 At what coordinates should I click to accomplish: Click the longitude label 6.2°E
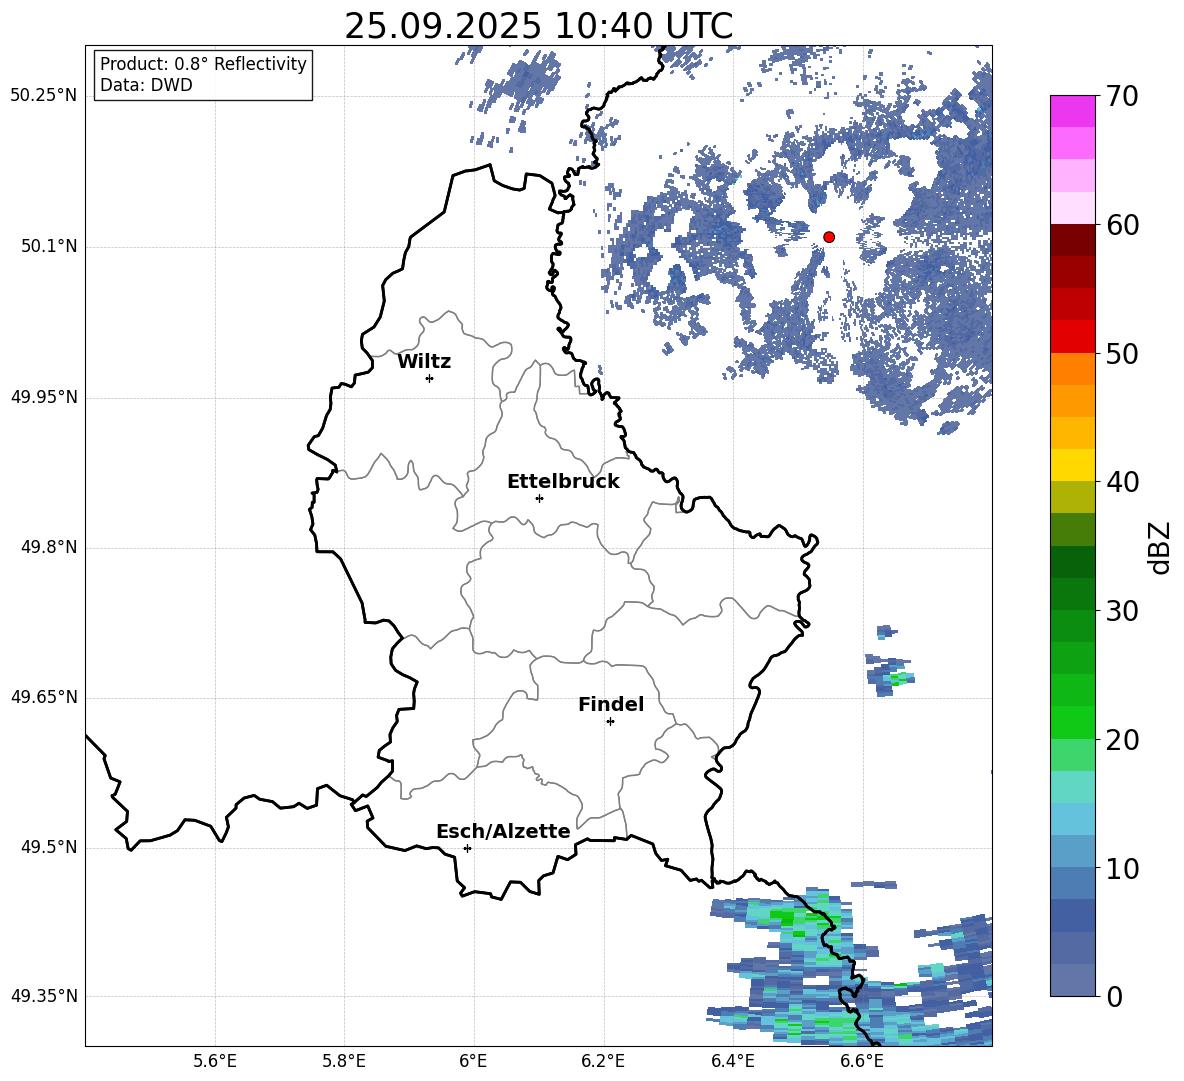[x=603, y=1061]
